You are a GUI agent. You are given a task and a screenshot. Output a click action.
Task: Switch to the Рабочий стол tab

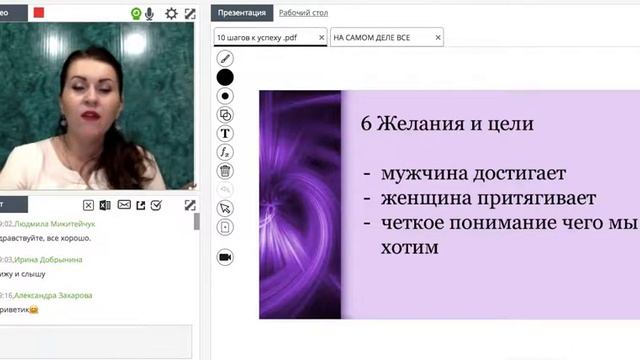pos(303,13)
